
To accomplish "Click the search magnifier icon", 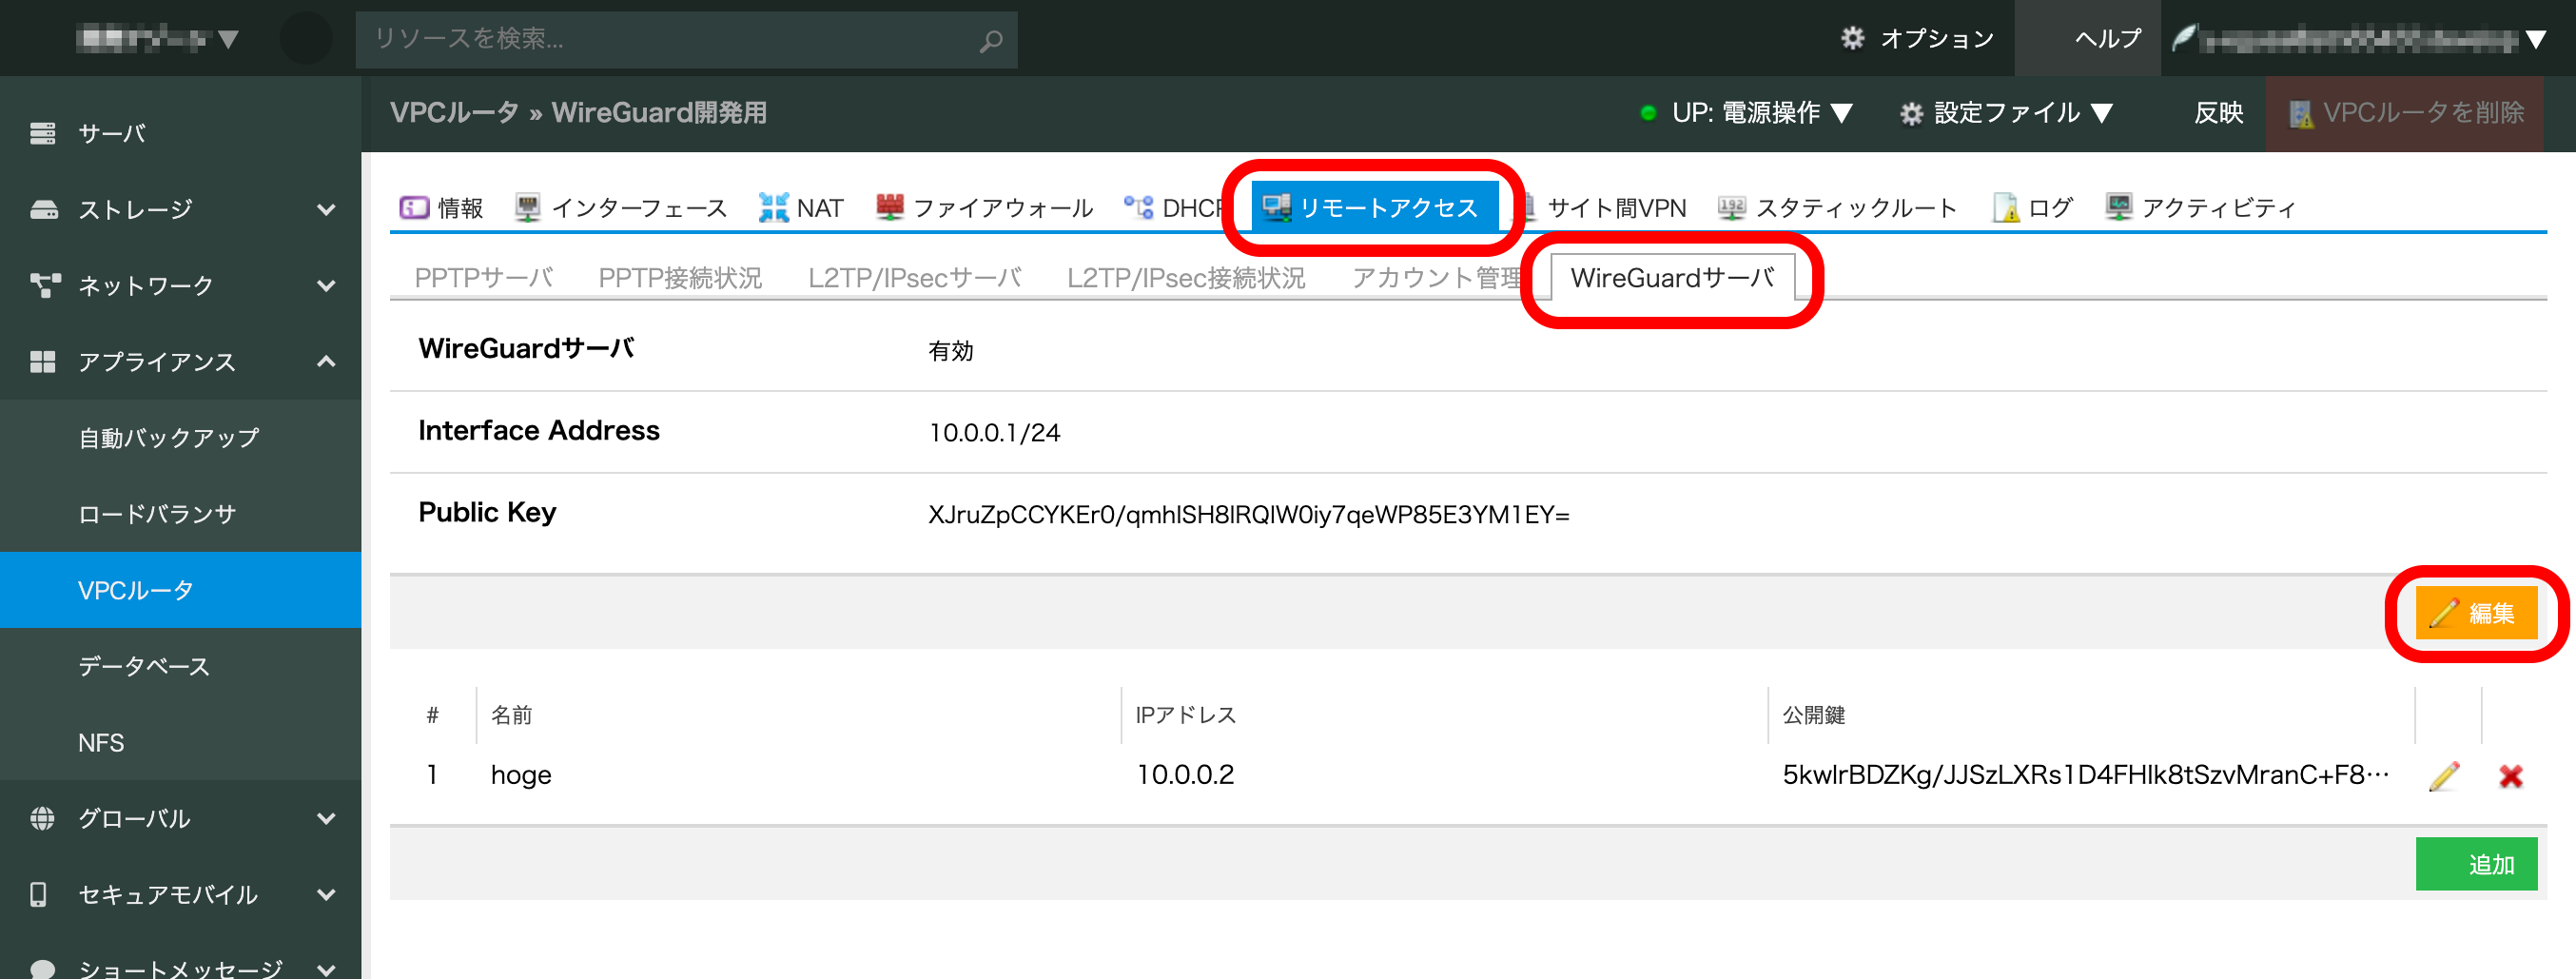I will click(x=990, y=40).
